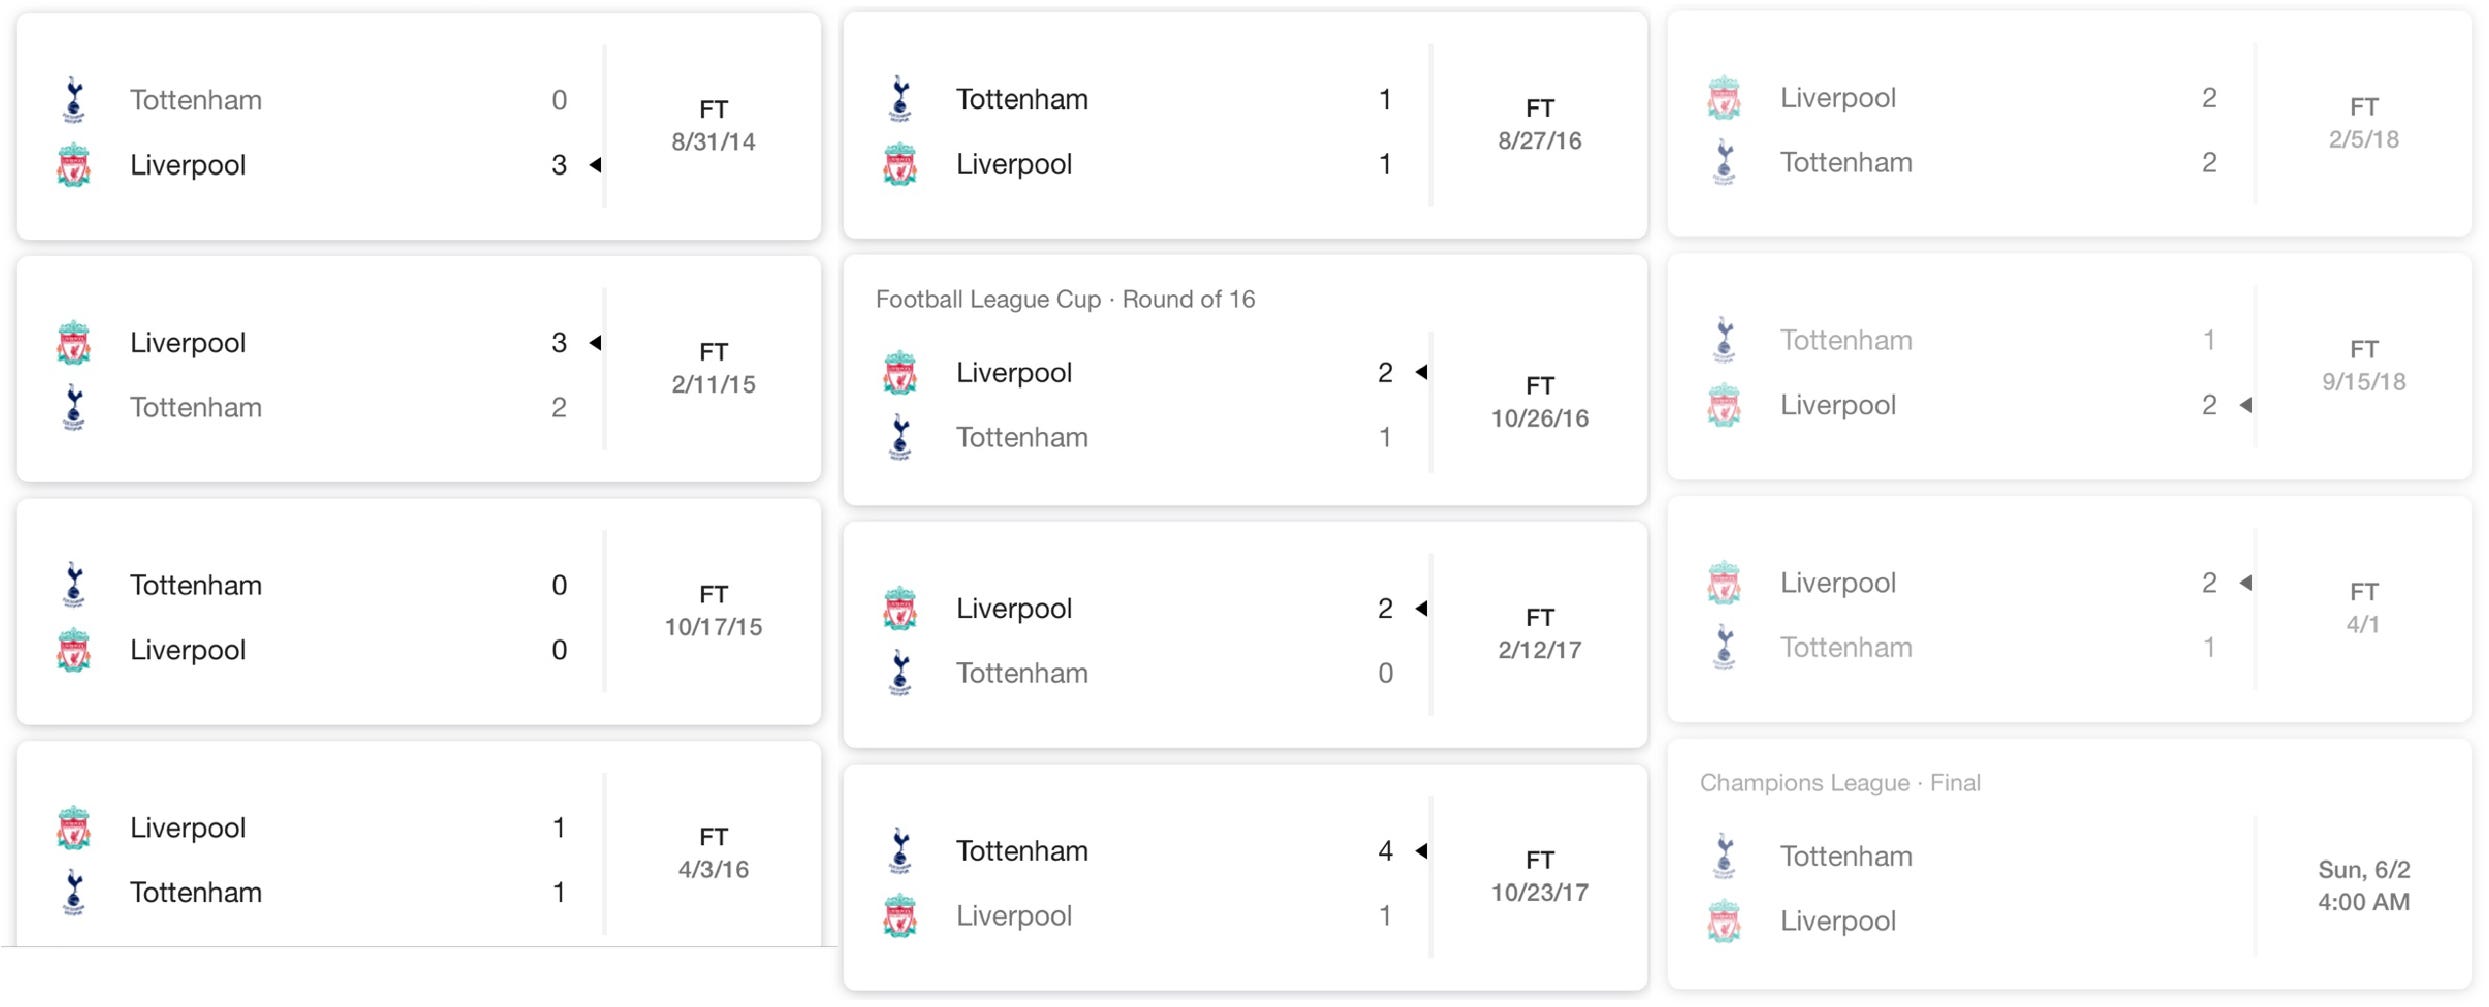Click Tottenham crest in 9/15/18 match card
Image resolution: width=2489 pixels, height=1007 pixels.
point(1724,340)
